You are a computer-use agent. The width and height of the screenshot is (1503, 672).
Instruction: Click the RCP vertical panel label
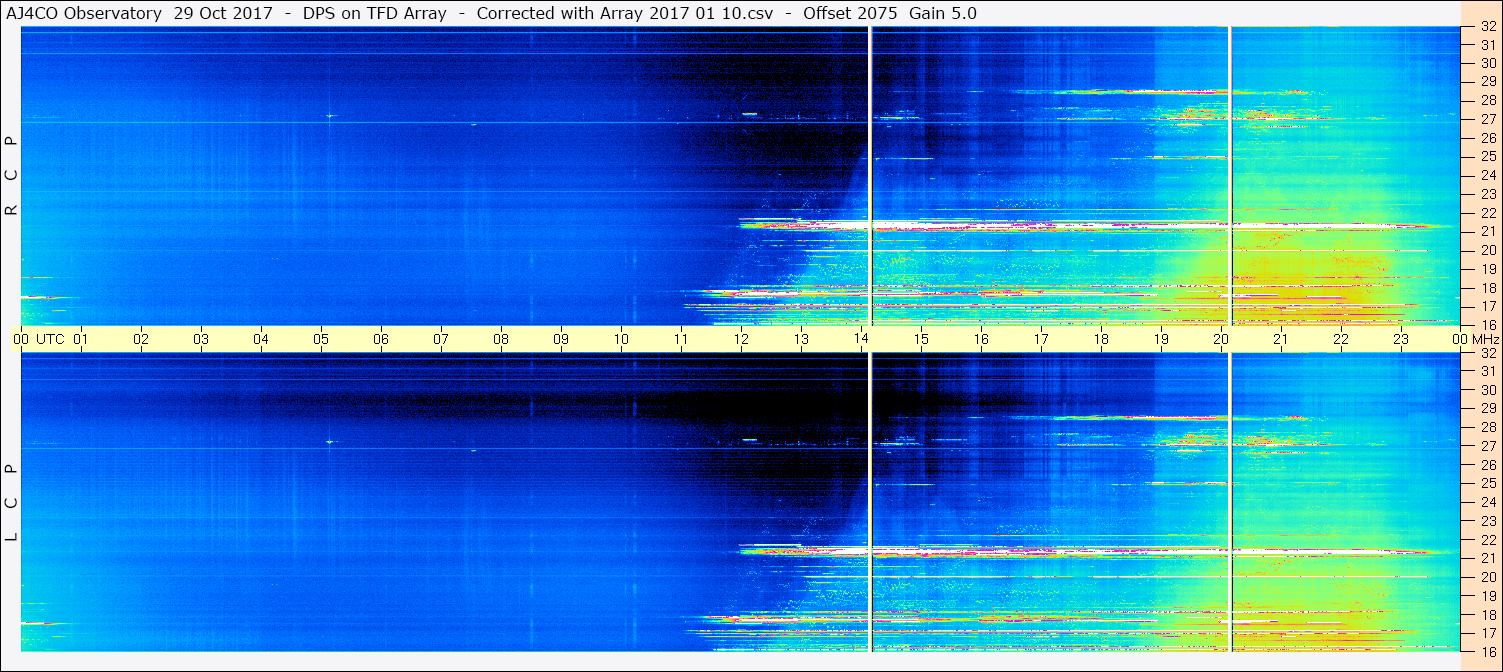(x=11, y=175)
